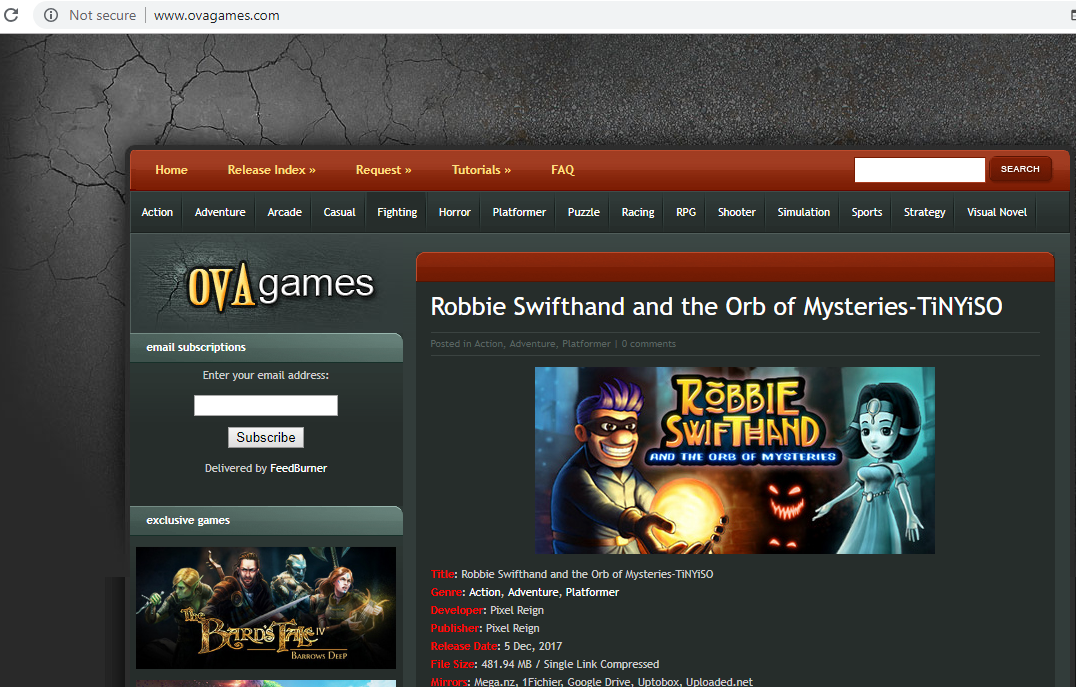1076x687 pixels.
Task: Click the exclusive games panel header
Action: pos(266,520)
